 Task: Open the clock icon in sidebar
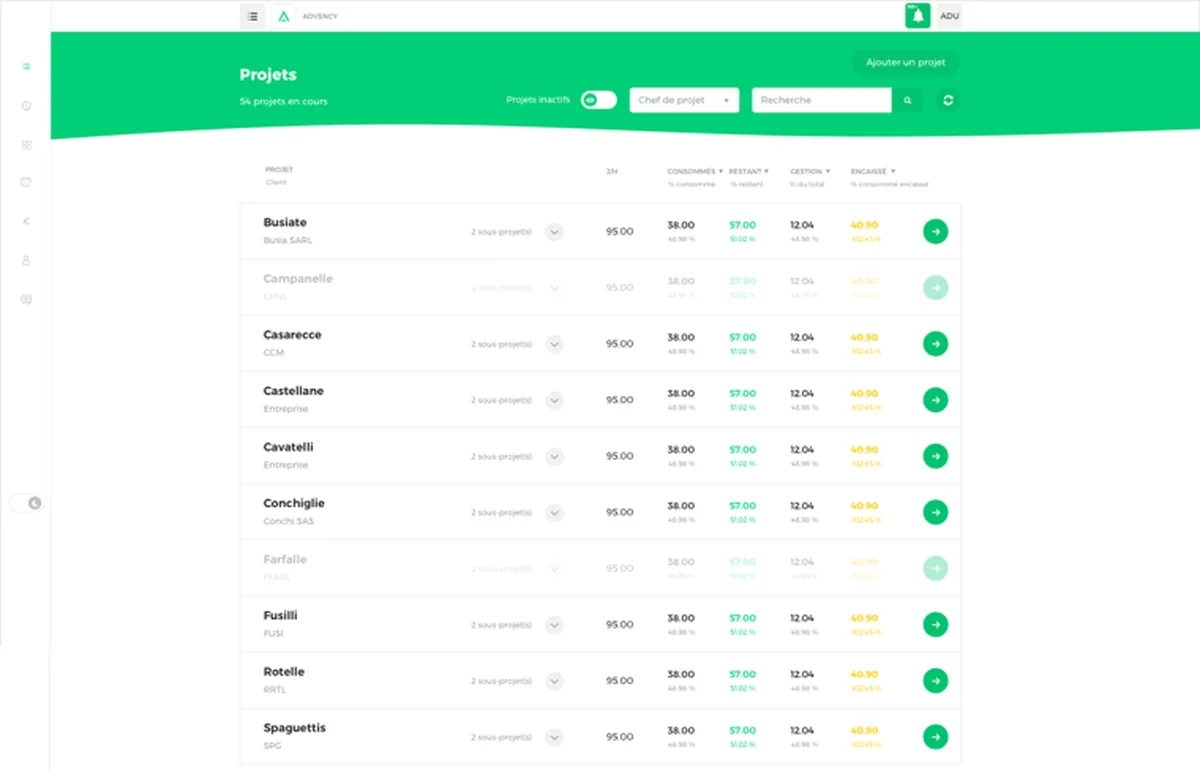tap(26, 105)
